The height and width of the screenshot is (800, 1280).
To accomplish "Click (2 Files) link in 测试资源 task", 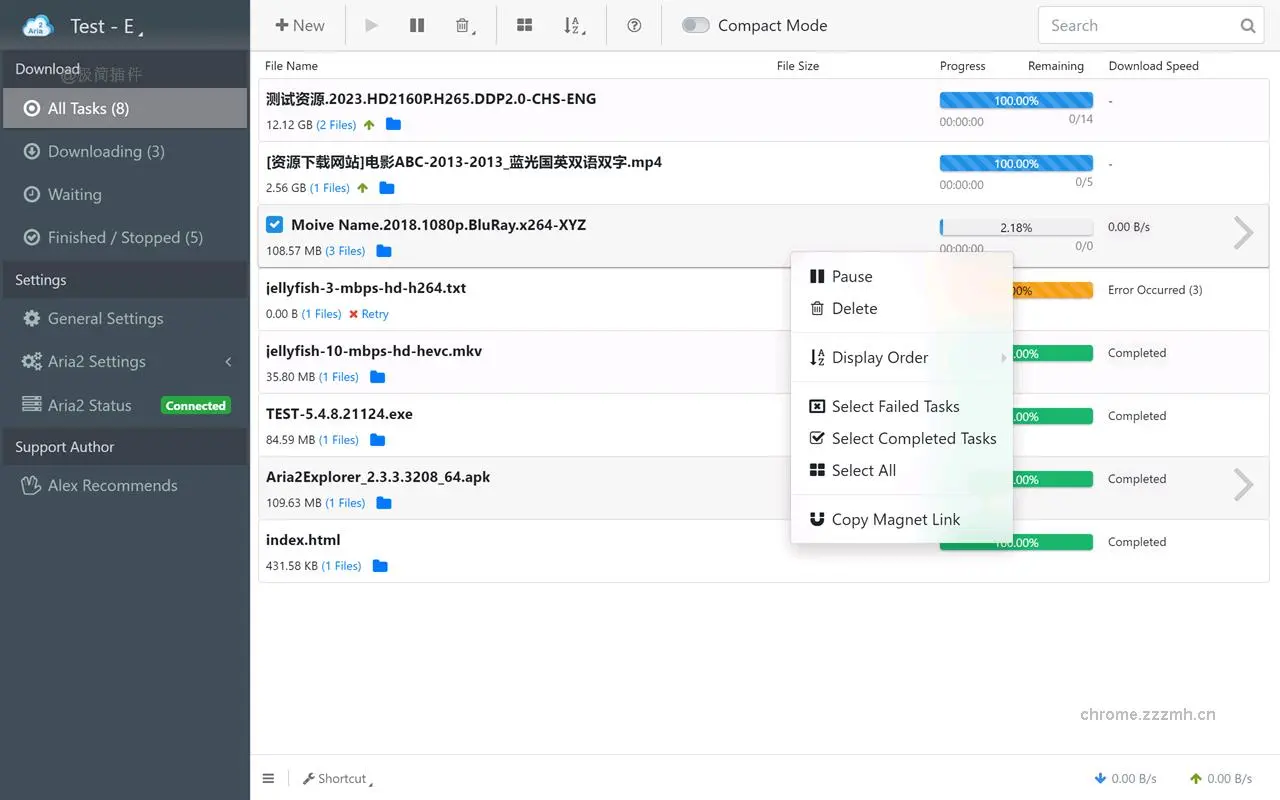I will (336, 125).
